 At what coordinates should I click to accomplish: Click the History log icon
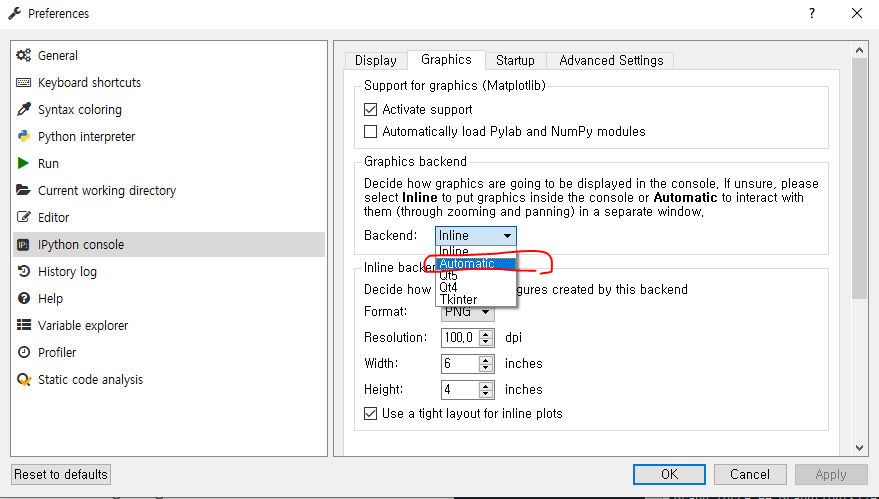tap(24, 272)
